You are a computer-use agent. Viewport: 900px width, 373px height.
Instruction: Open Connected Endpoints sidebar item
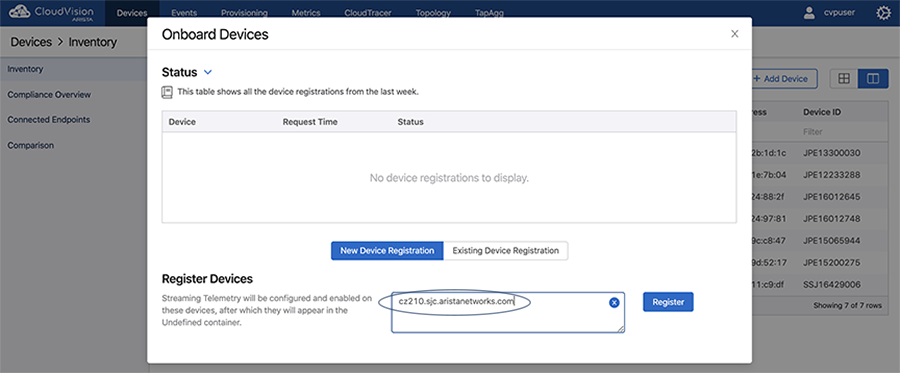click(x=49, y=120)
